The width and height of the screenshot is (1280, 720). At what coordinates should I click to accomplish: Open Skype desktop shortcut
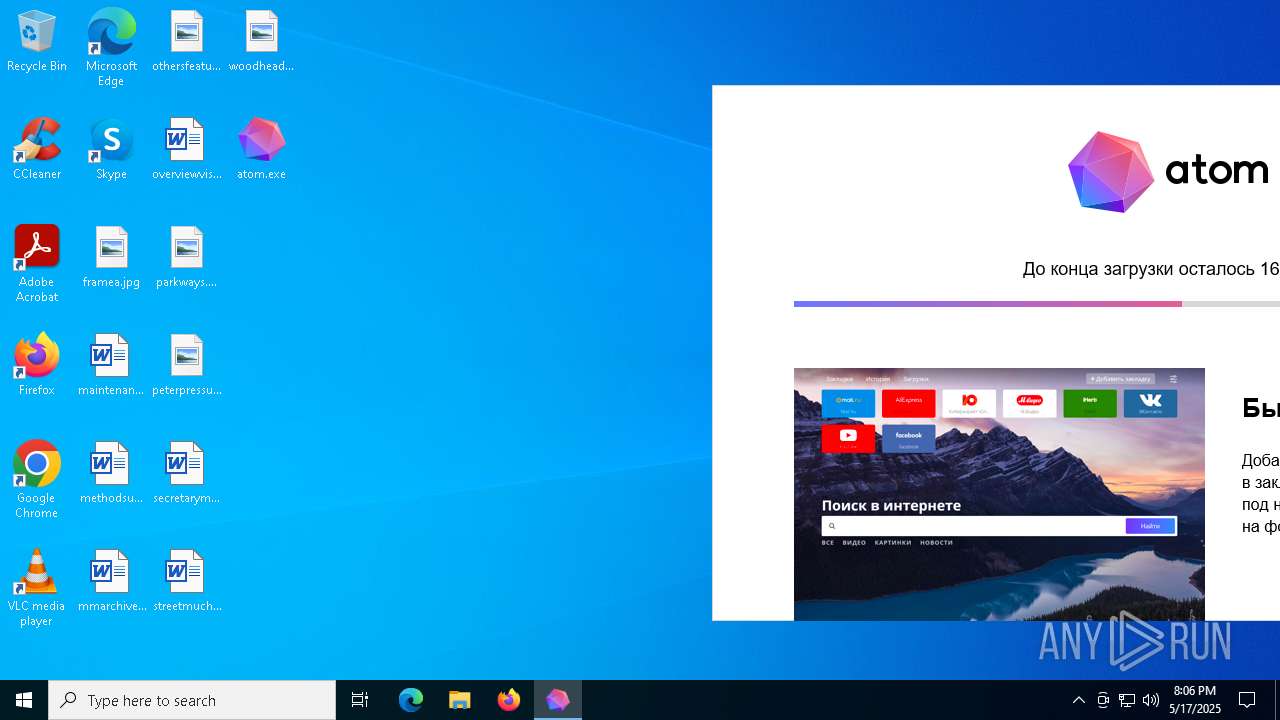[111, 150]
